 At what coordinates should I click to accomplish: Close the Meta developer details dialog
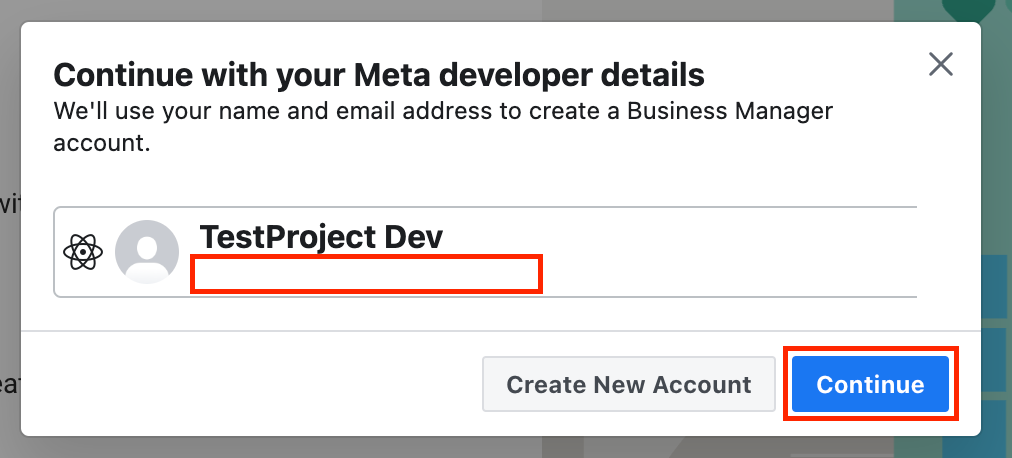coord(940,65)
